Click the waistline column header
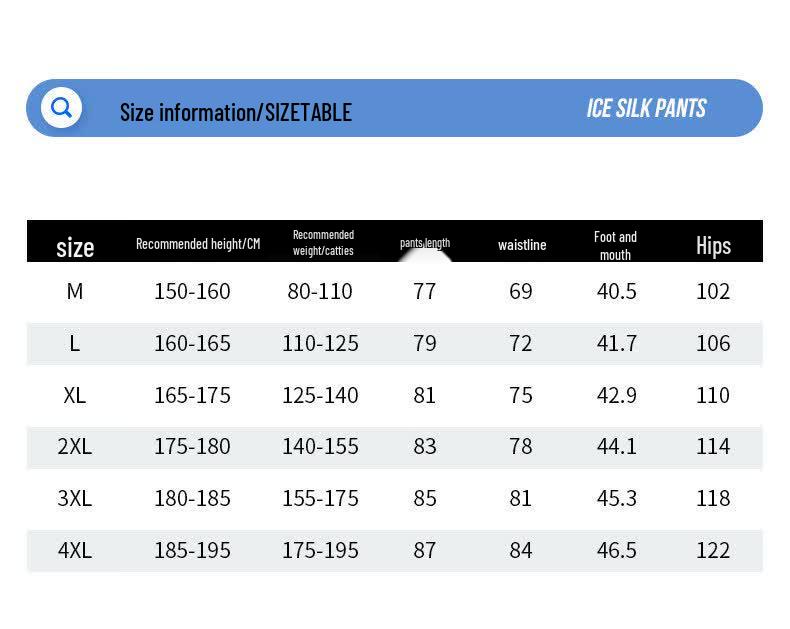Viewport: 790px width, 629px height. (522, 245)
